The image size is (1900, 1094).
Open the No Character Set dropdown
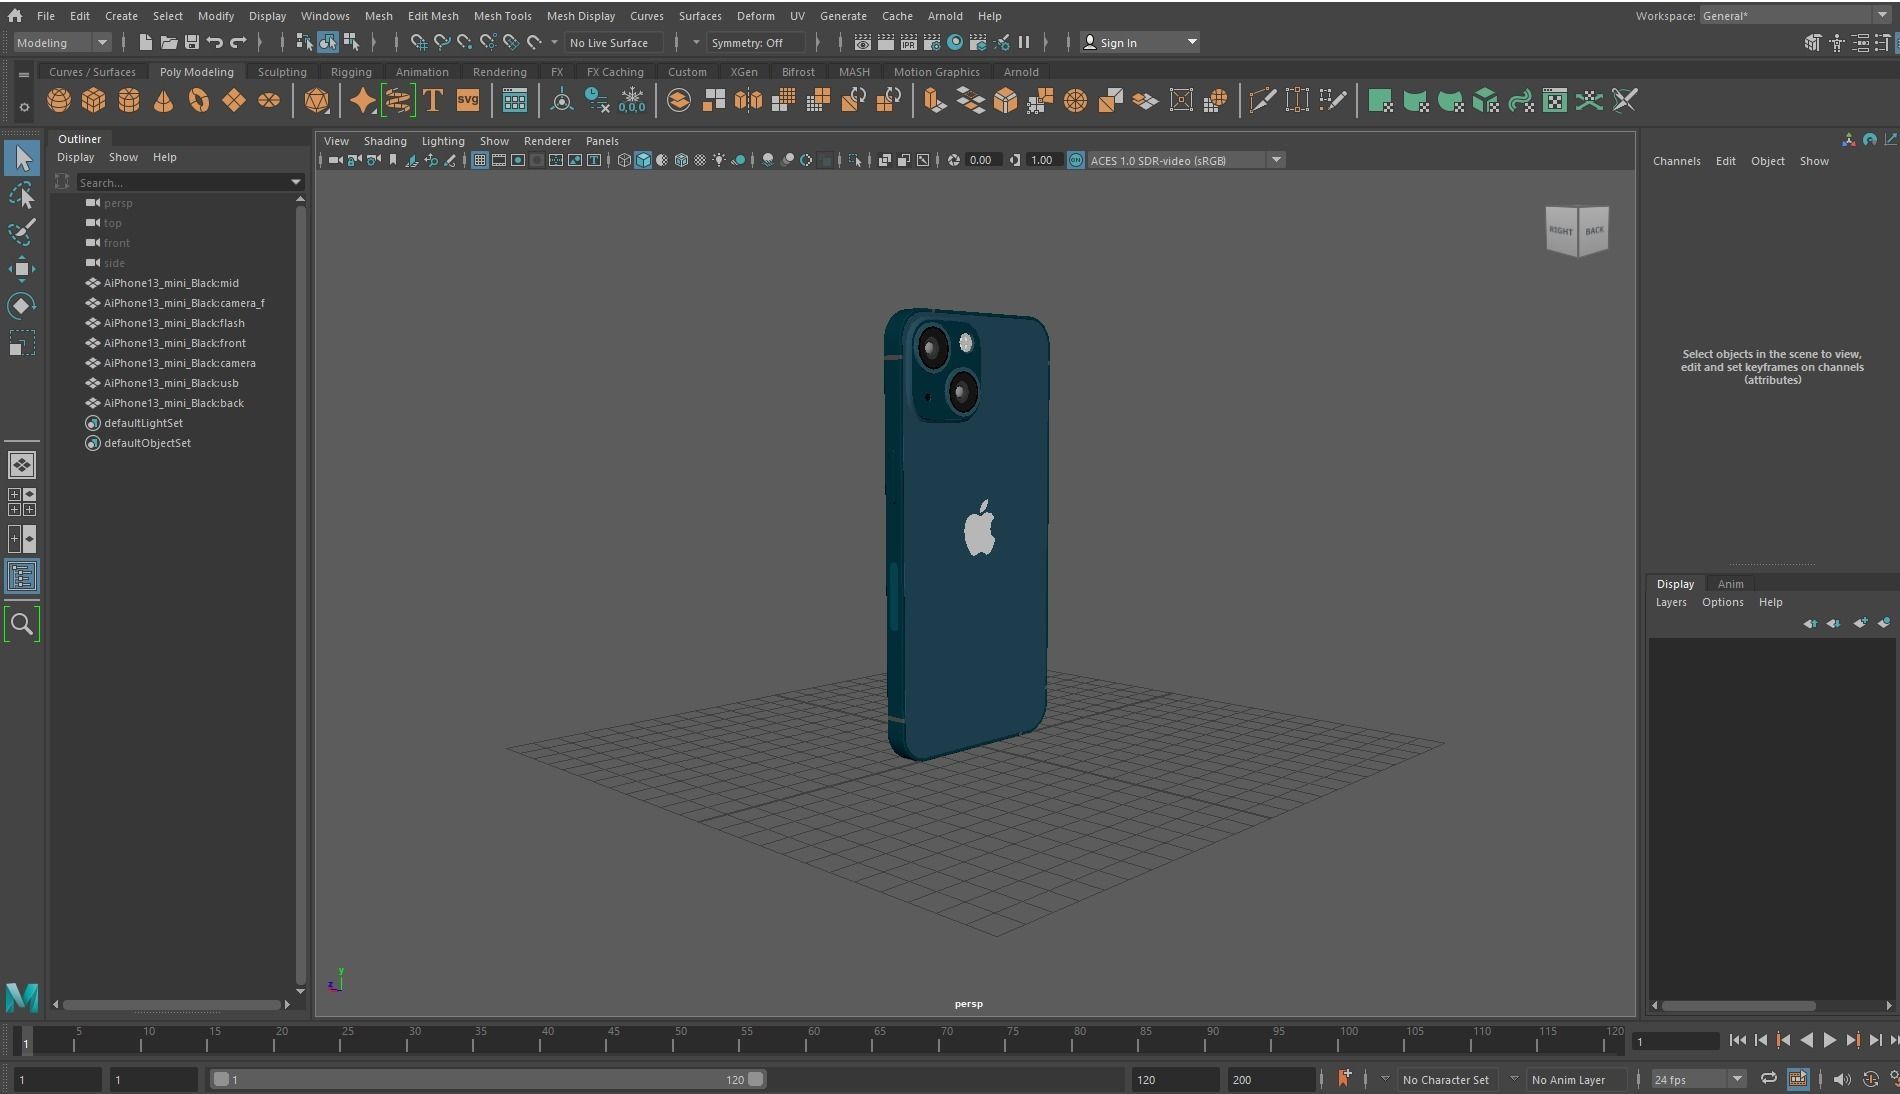point(1445,1079)
